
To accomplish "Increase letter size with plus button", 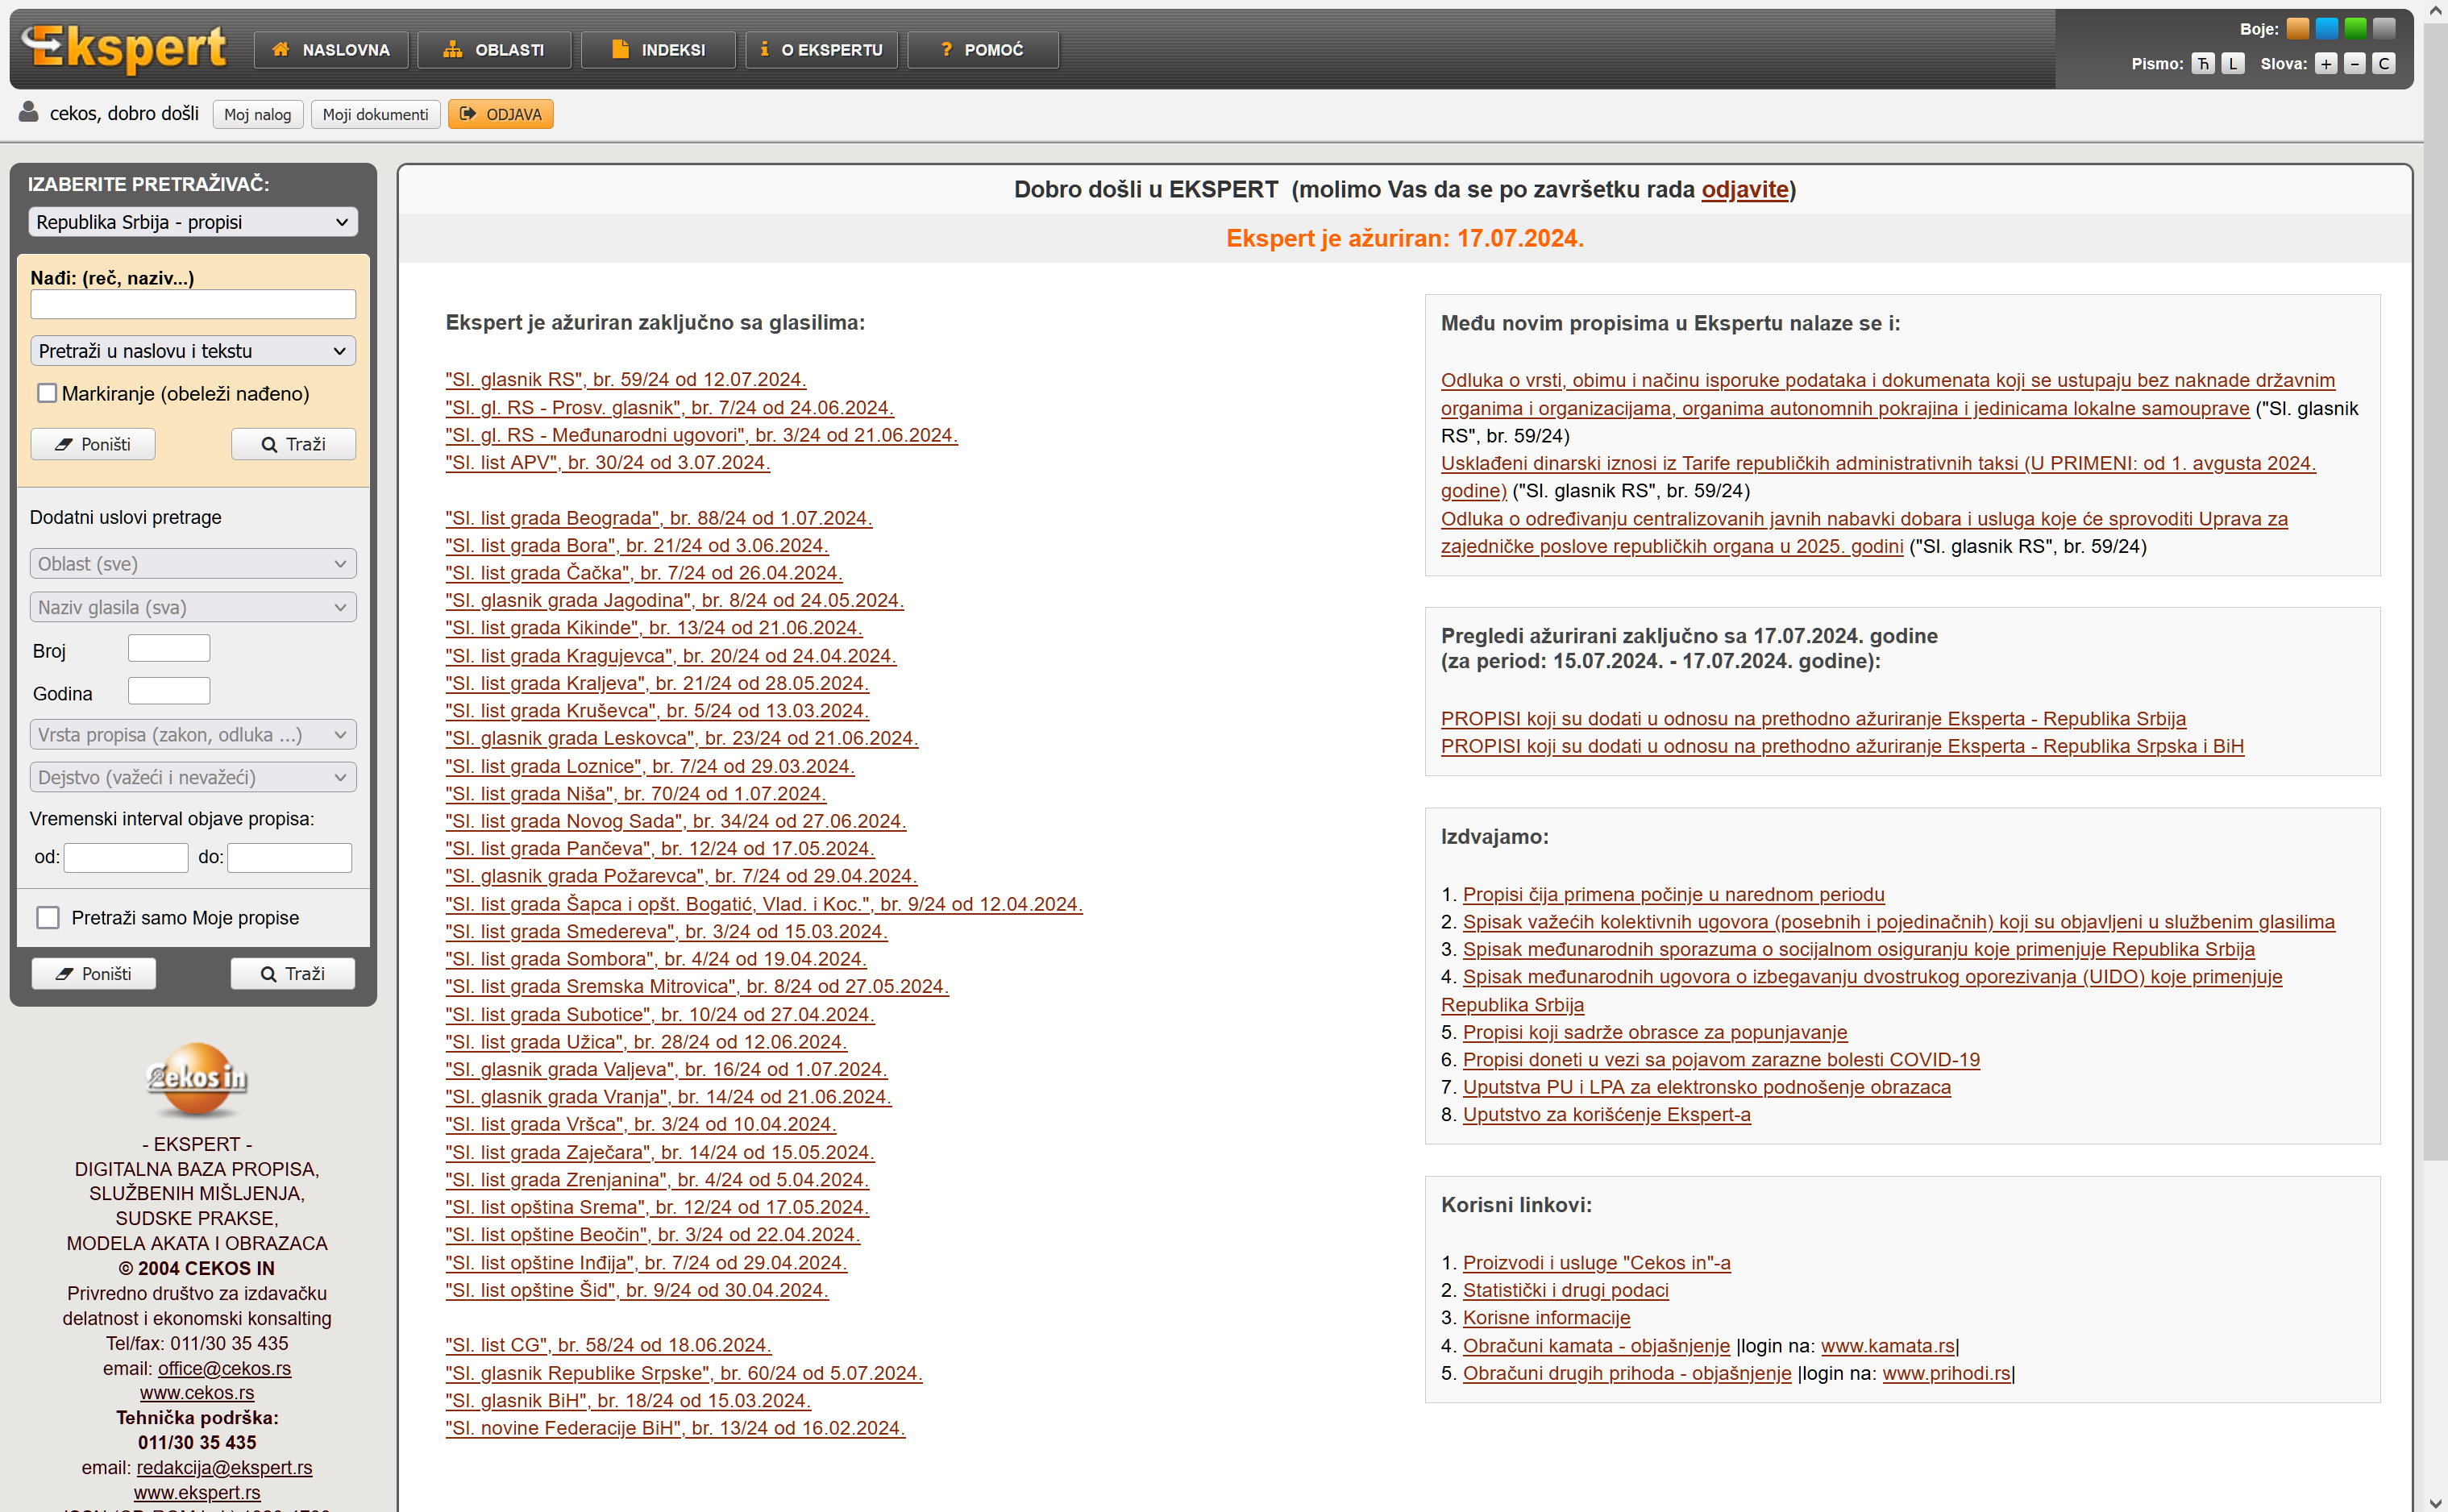I will click(2326, 63).
